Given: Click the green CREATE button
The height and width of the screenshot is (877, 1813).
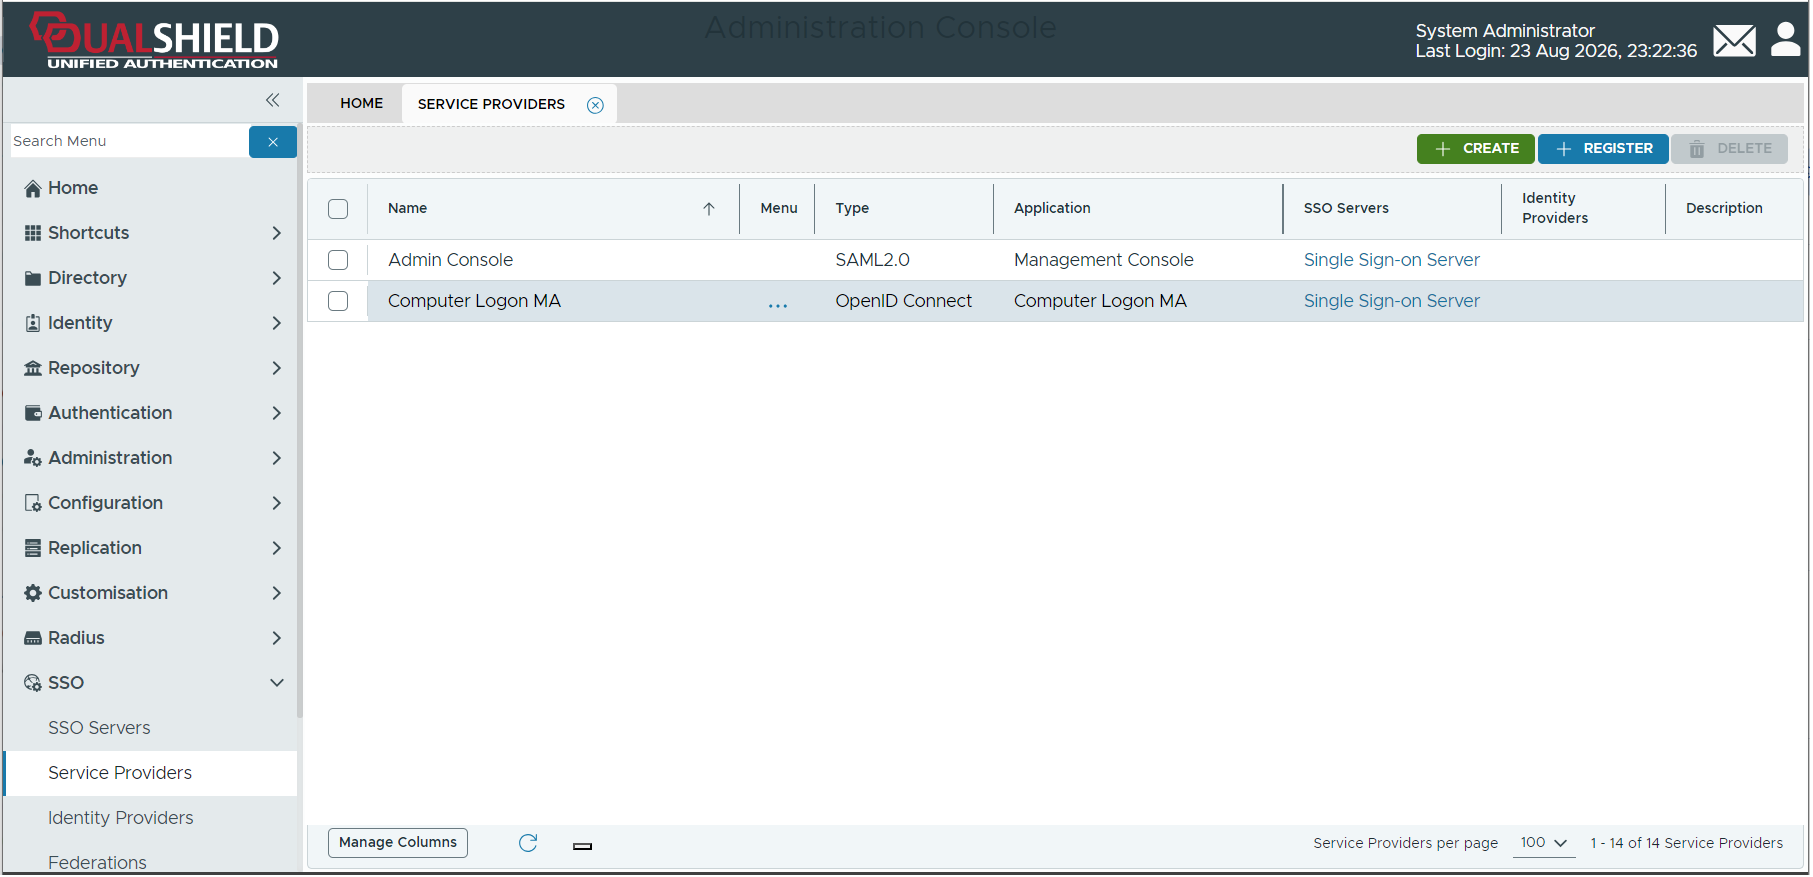Looking at the screenshot, I should click(x=1476, y=149).
